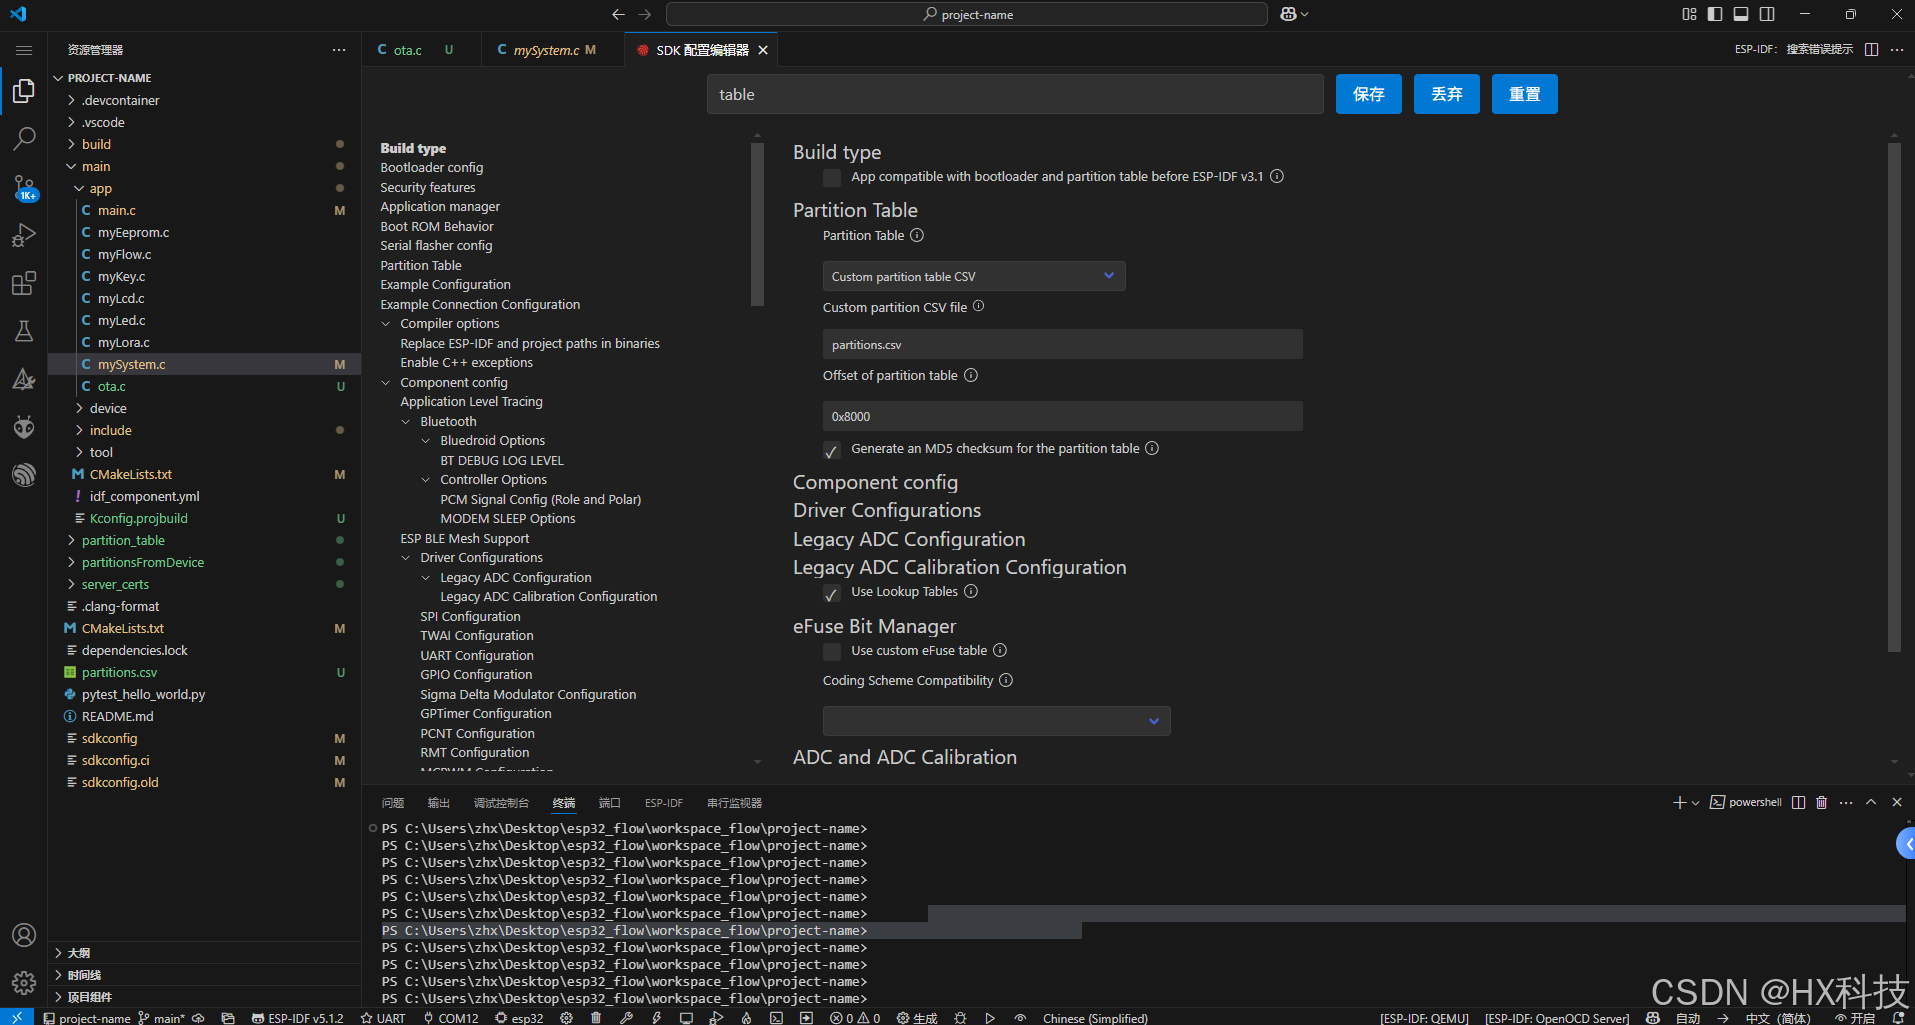This screenshot has height=1025, width=1915.
Task: Open the Testing flask view
Action: (x=24, y=331)
